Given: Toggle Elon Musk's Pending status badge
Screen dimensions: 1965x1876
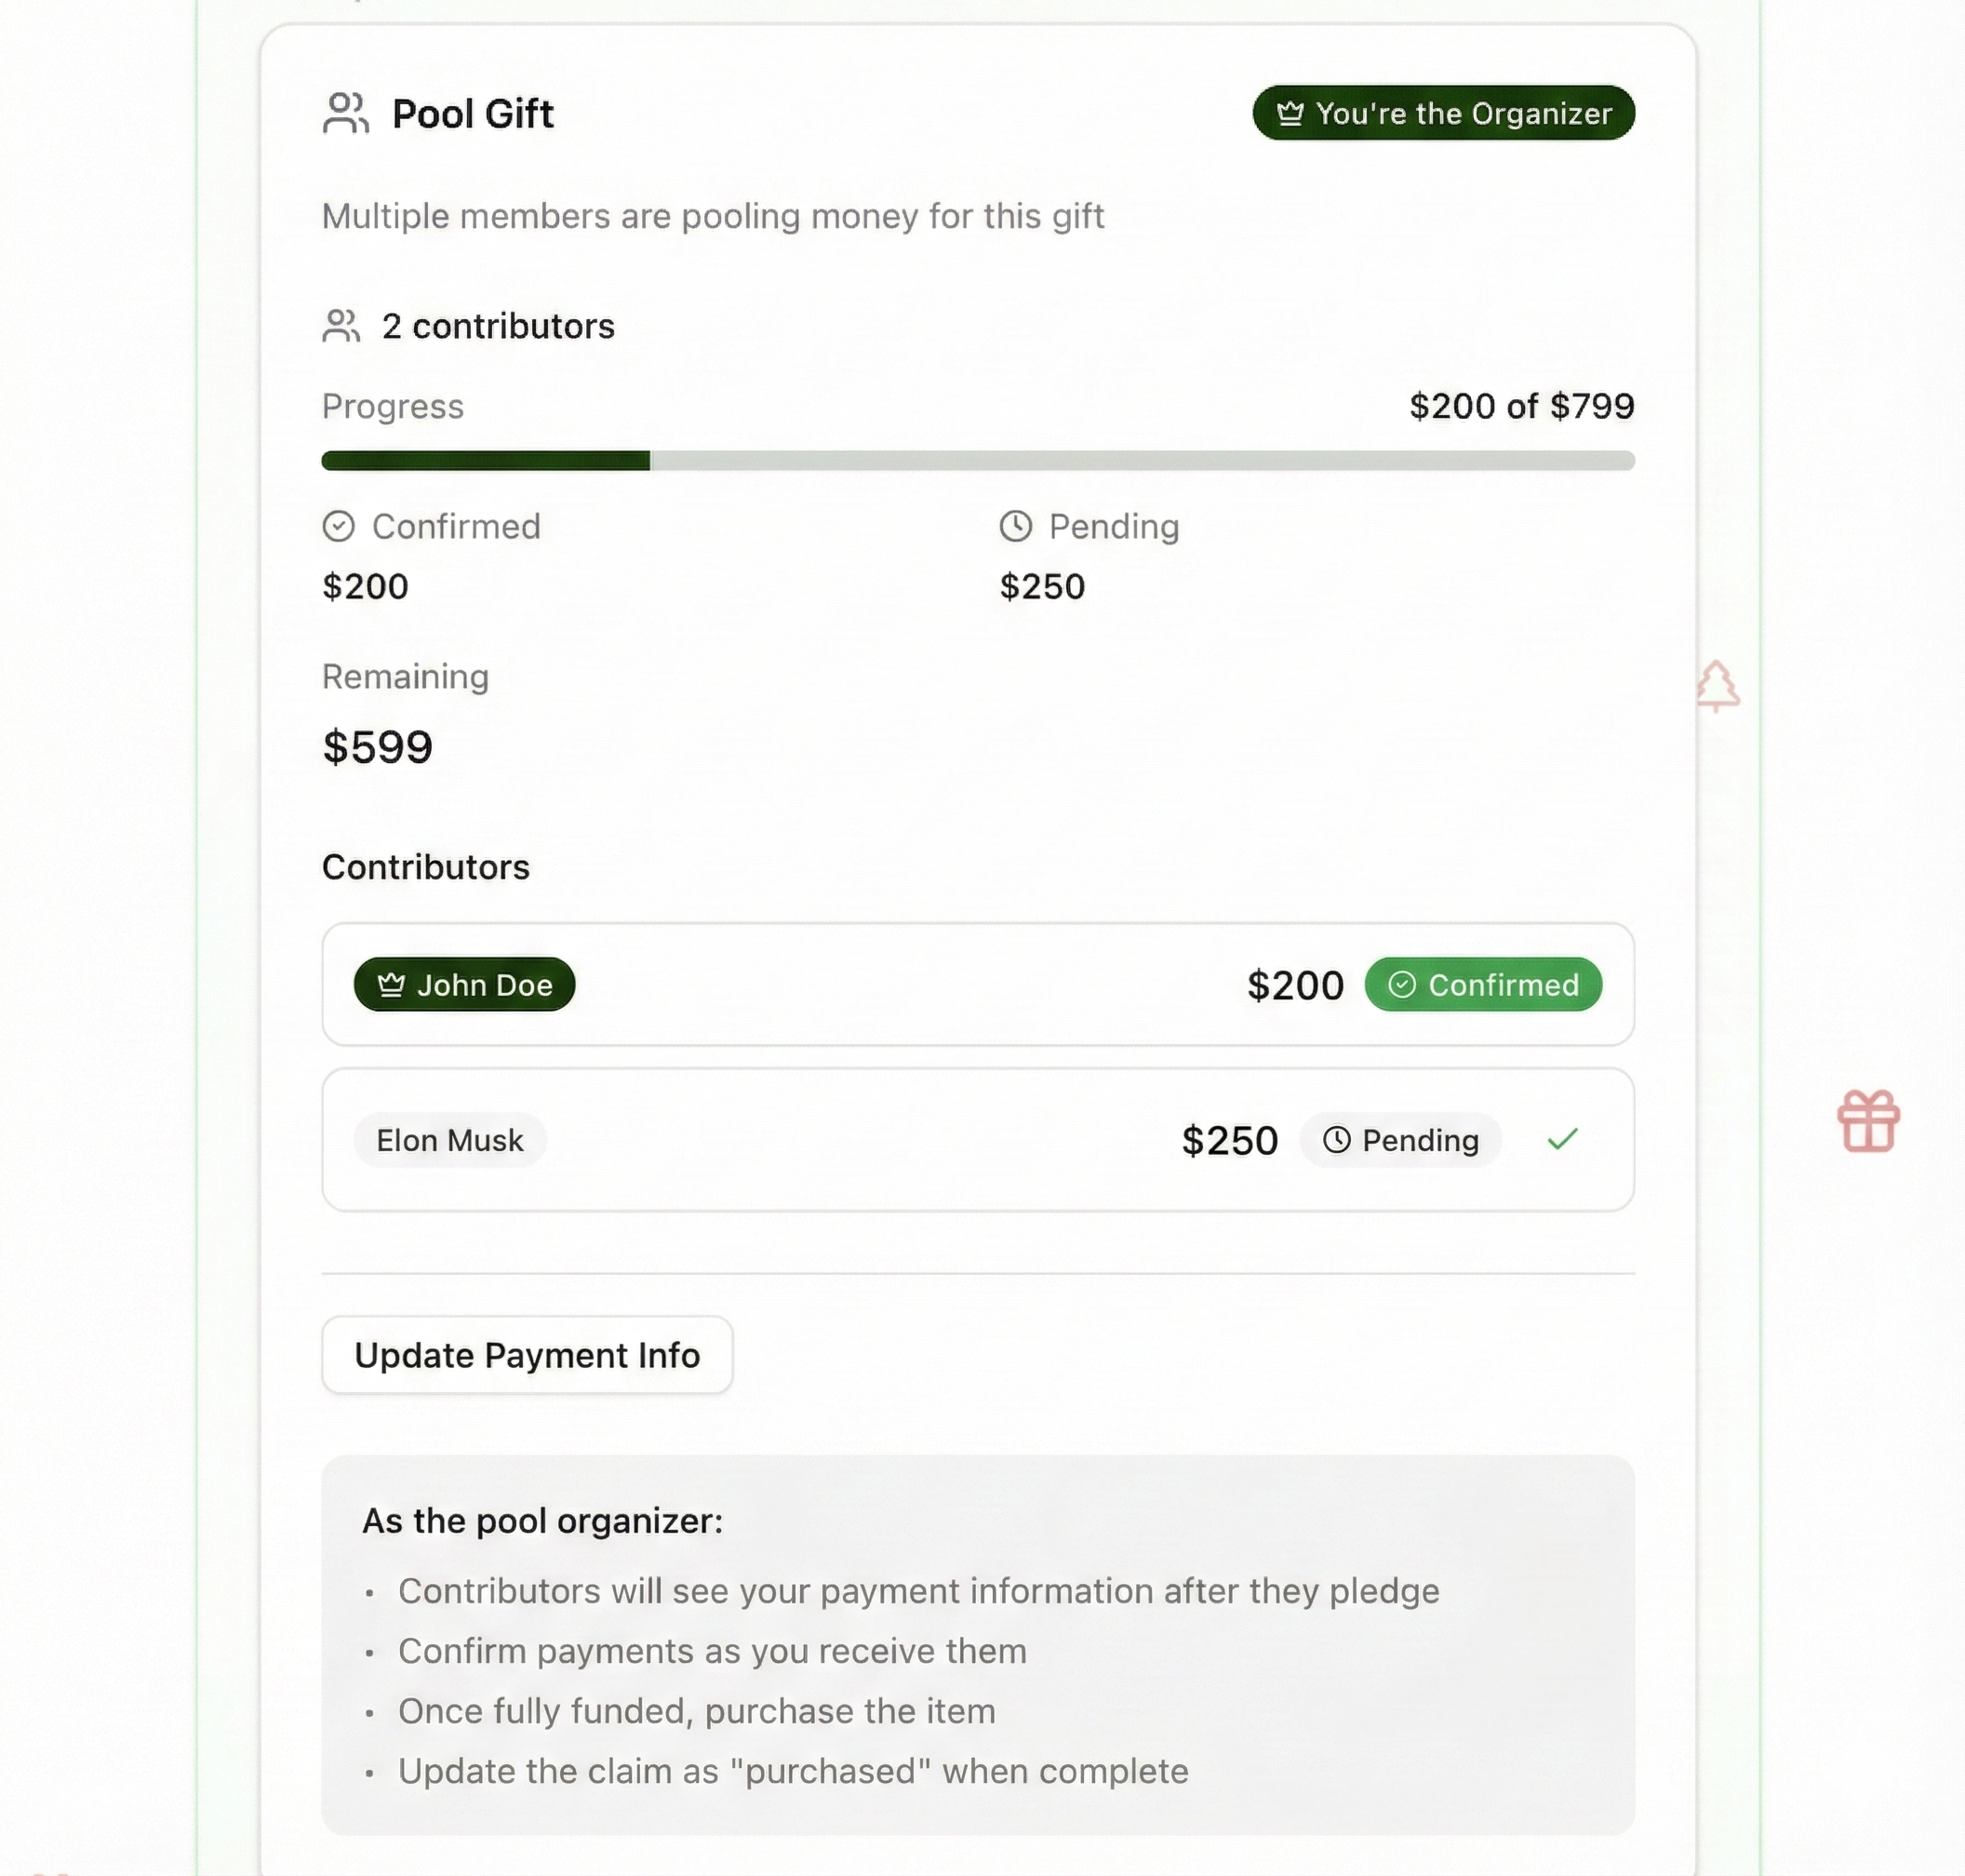Looking at the screenshot, I should [1401, 1140].
